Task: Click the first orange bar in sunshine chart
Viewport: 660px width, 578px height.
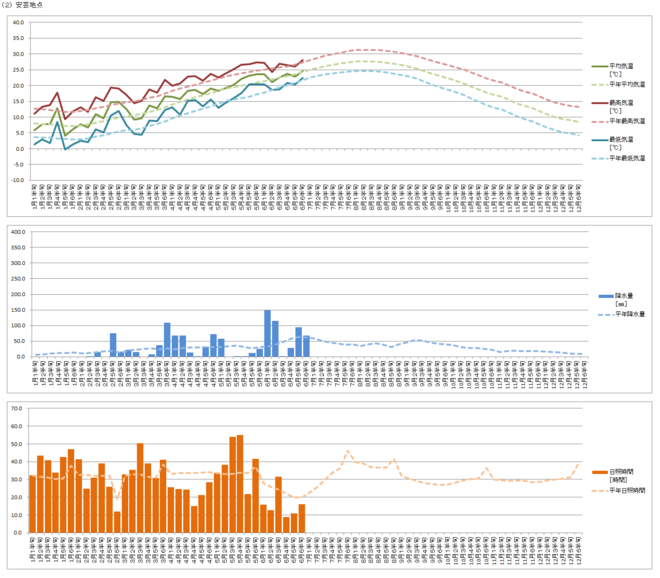Action: (x=32, y=504)
